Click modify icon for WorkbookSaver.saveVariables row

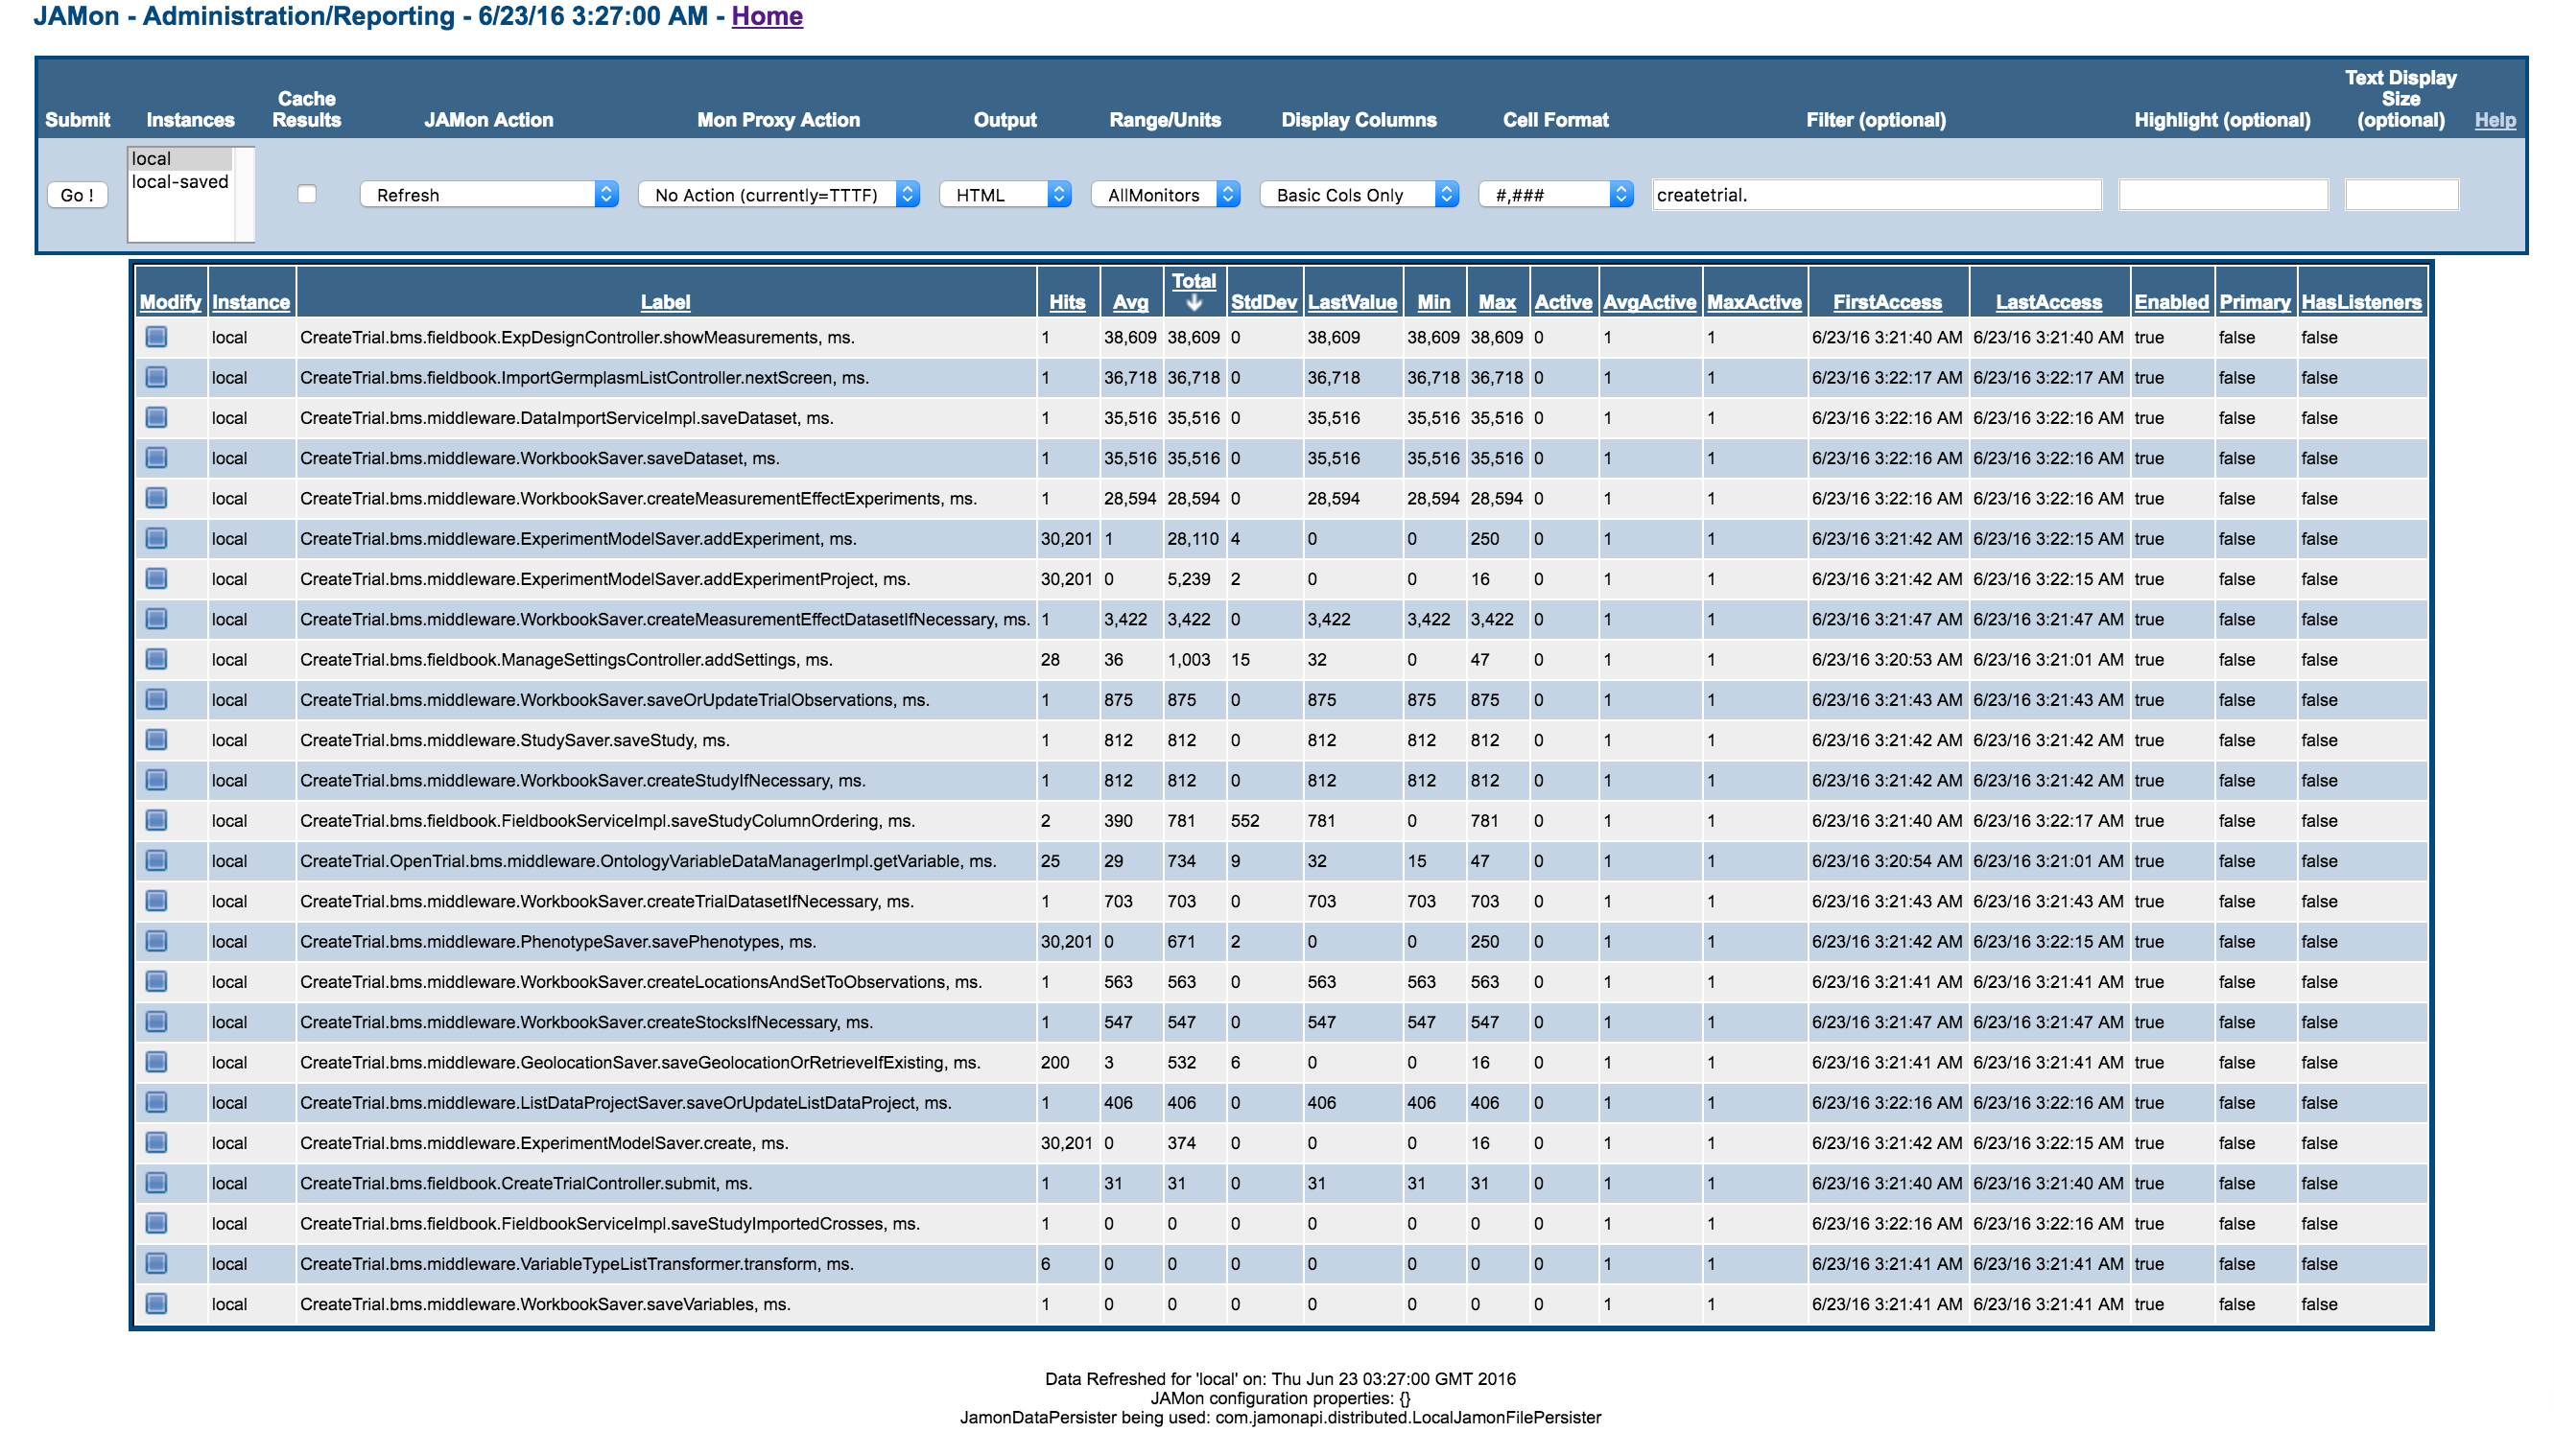[x=156, y=1304]
